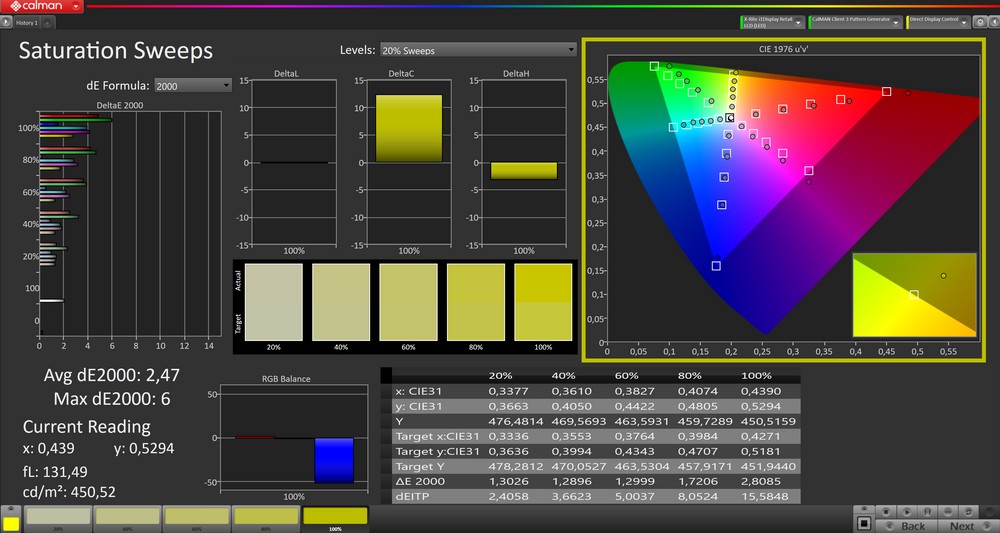Open the dE Formula dropdown

(193, 86)
